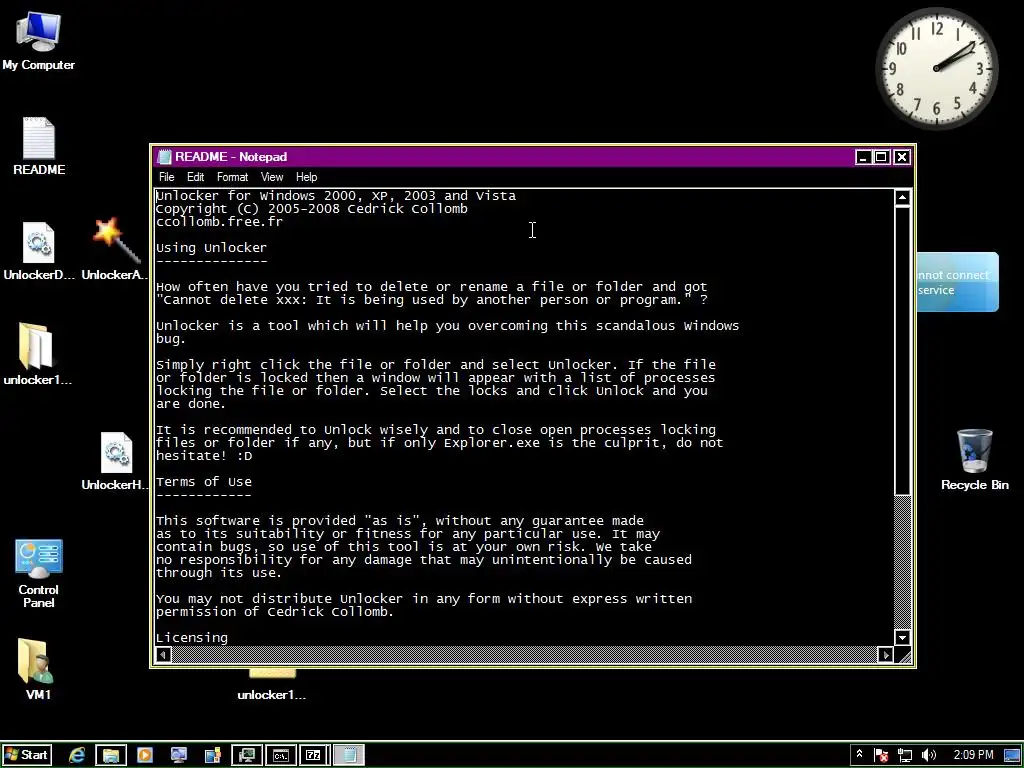
Task: Maximize the README Notepad window
Action: click(882, 157)
